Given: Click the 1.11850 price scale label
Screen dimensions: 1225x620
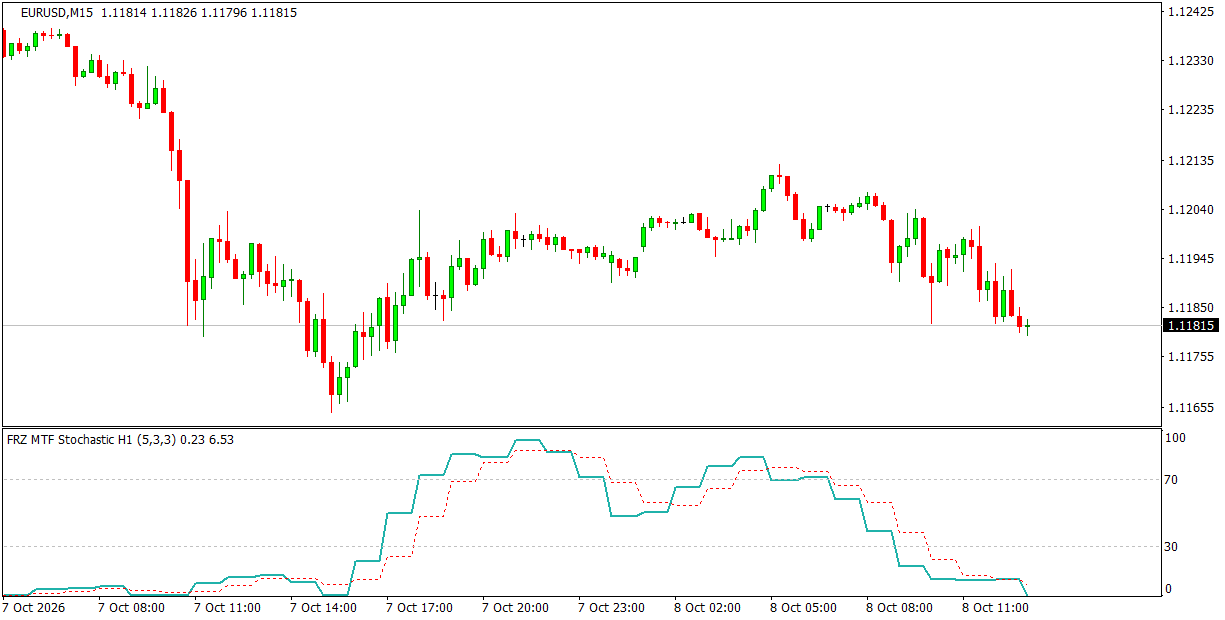Looking at the screenshot, I should [x=1191, y=307].
